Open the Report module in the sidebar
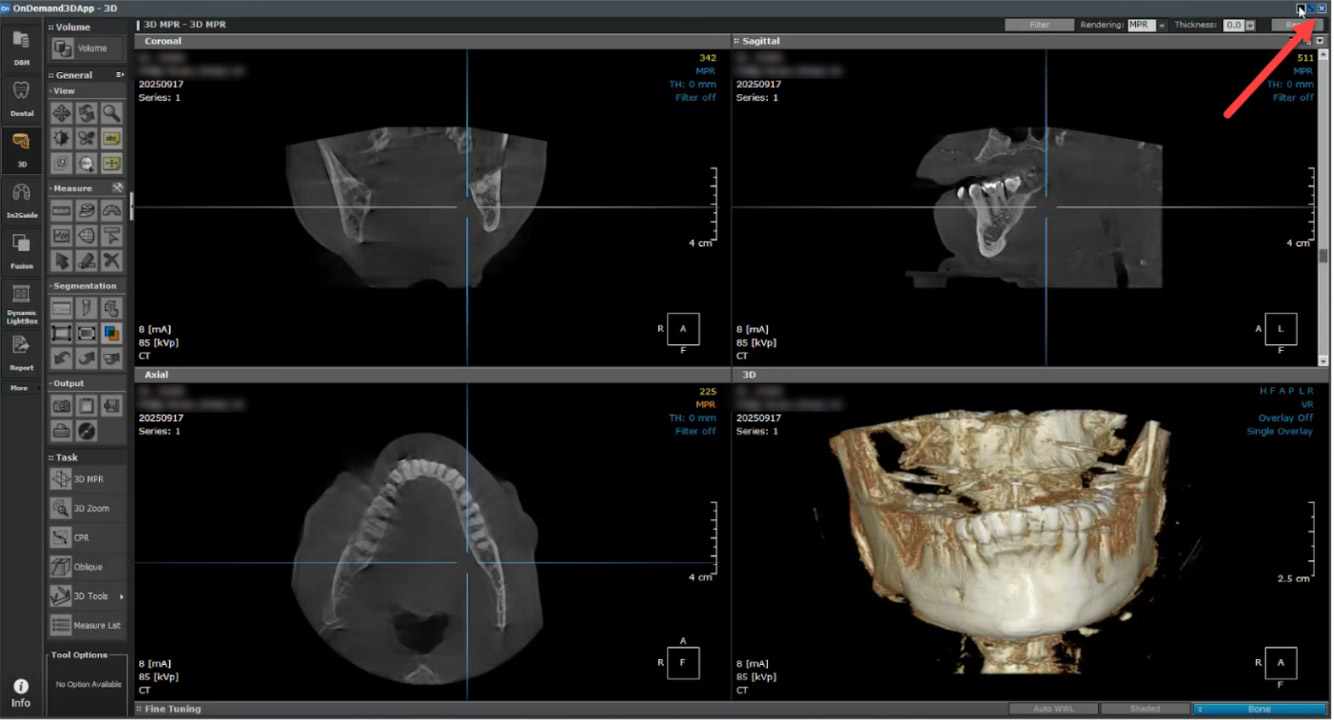 [x=21, y=352]
